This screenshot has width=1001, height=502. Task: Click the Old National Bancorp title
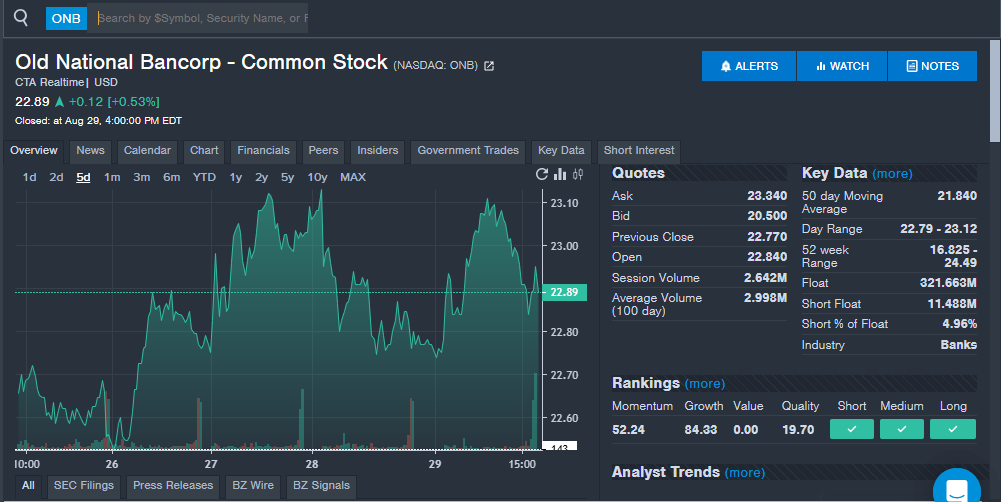point(201,62)
